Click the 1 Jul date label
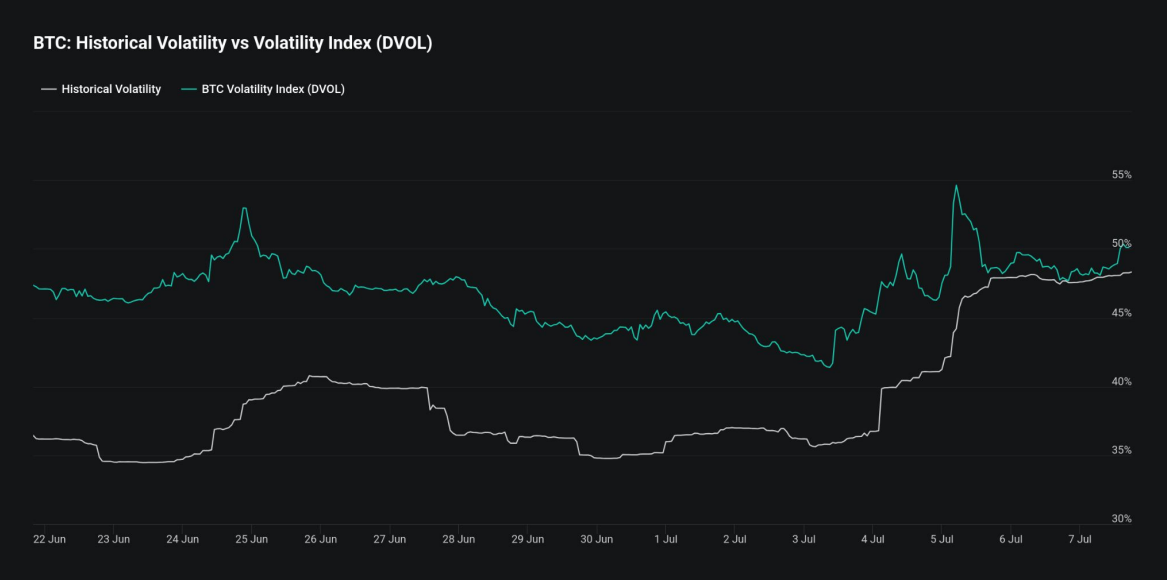1167x580 pixels. click(x=665, y=539)
